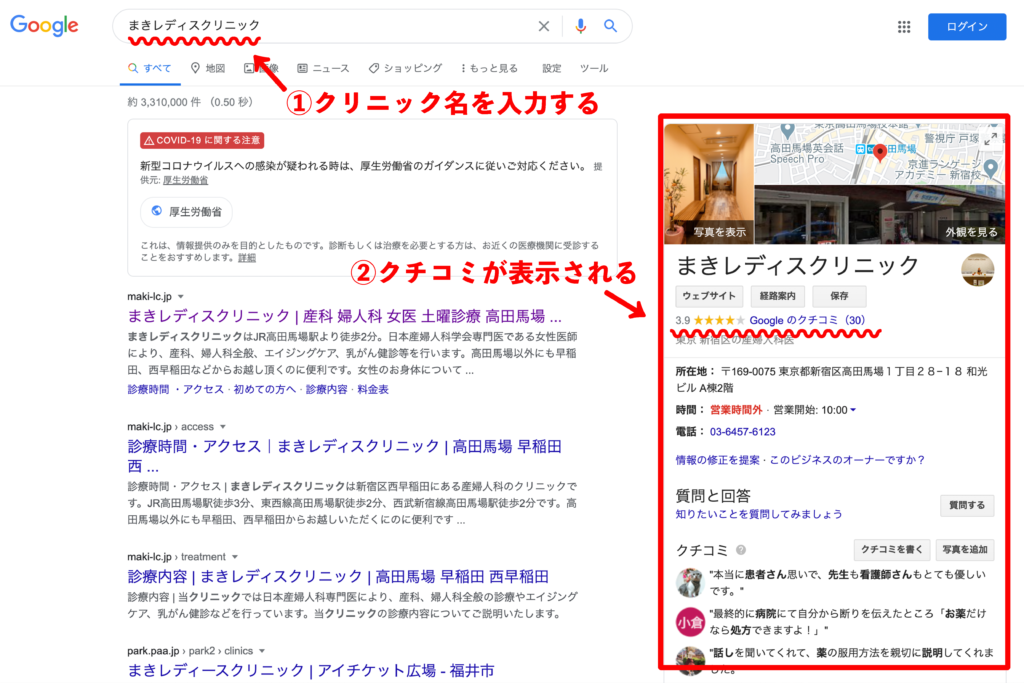
Task: Click the clear search X icon
Action: click(x=544, y=27)
